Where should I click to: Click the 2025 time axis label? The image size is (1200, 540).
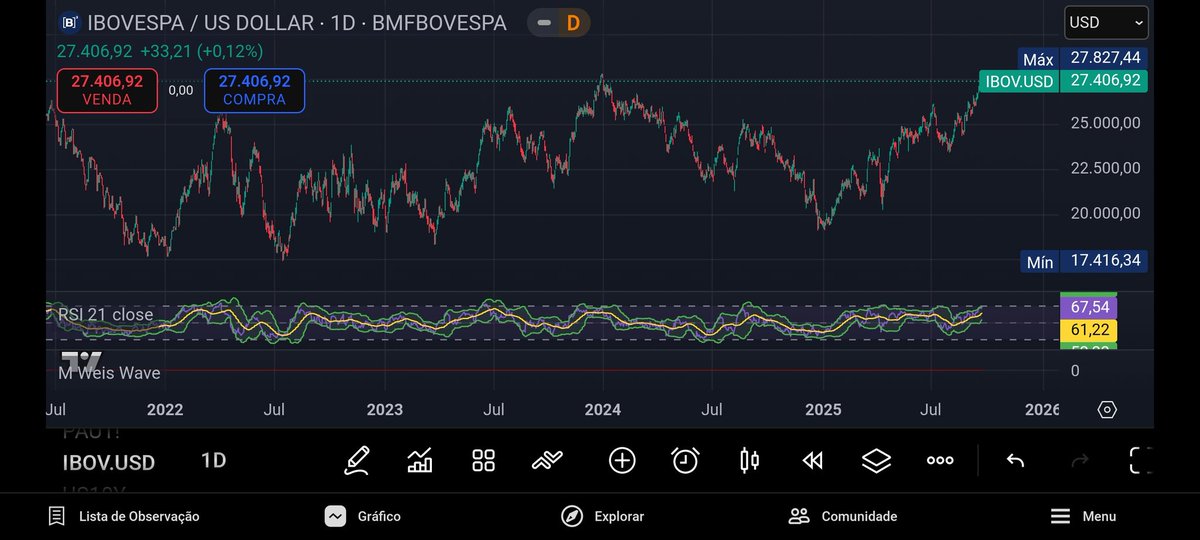point(823,410)
